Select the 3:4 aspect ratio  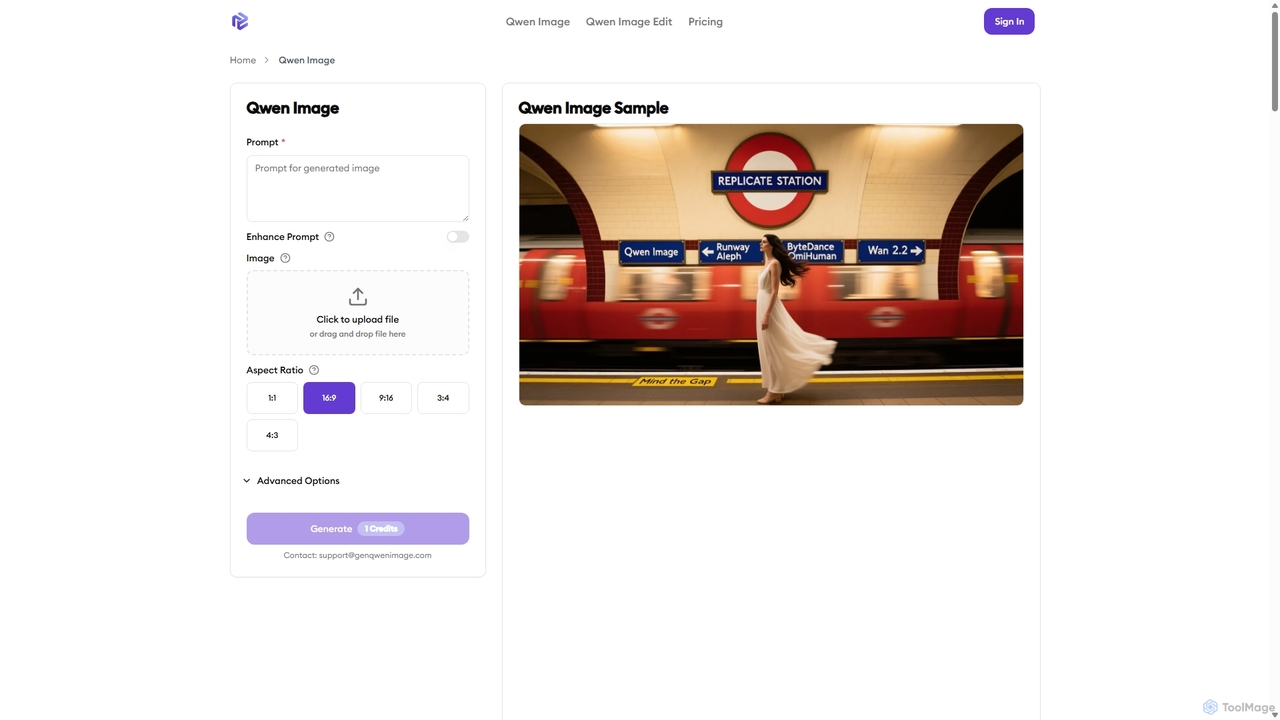click(x=443, y=398)
